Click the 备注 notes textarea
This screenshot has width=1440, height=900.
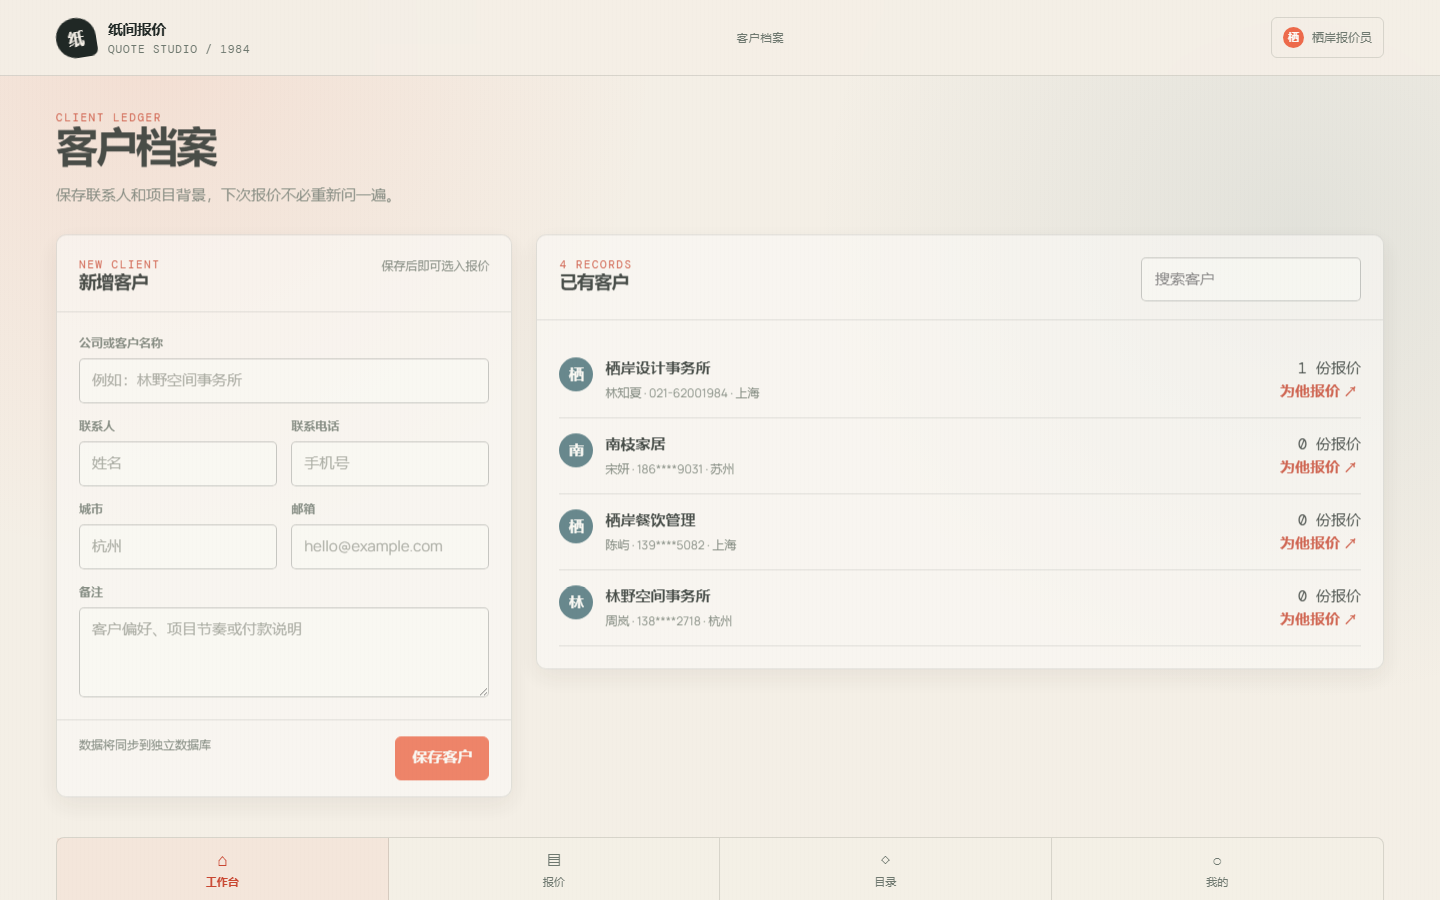[x=284, y=652]
